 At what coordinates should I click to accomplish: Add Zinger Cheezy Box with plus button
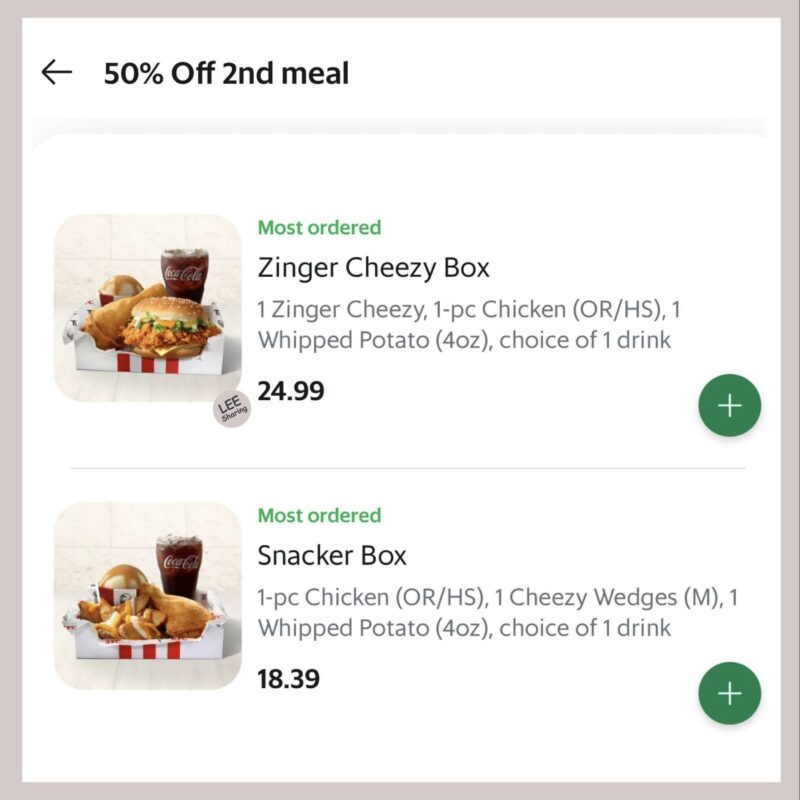point(729,405)
